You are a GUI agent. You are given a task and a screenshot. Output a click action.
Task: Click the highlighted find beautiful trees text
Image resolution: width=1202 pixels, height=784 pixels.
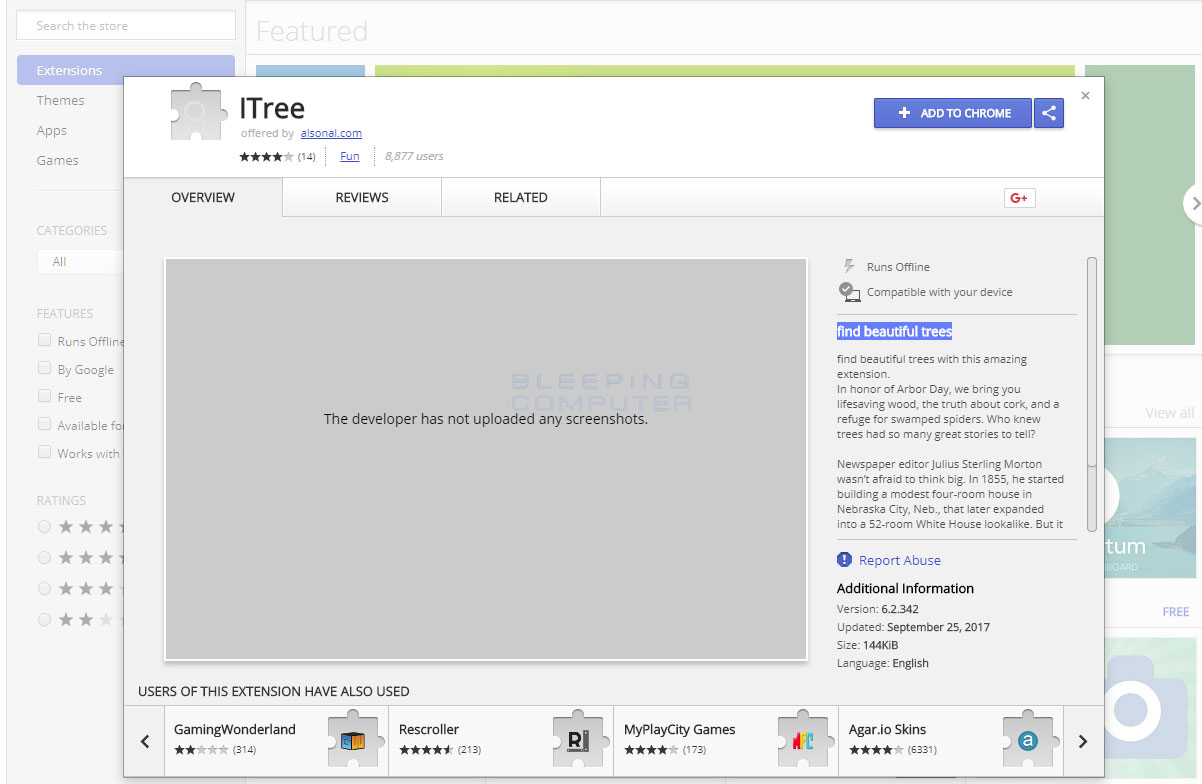(894, 331)
